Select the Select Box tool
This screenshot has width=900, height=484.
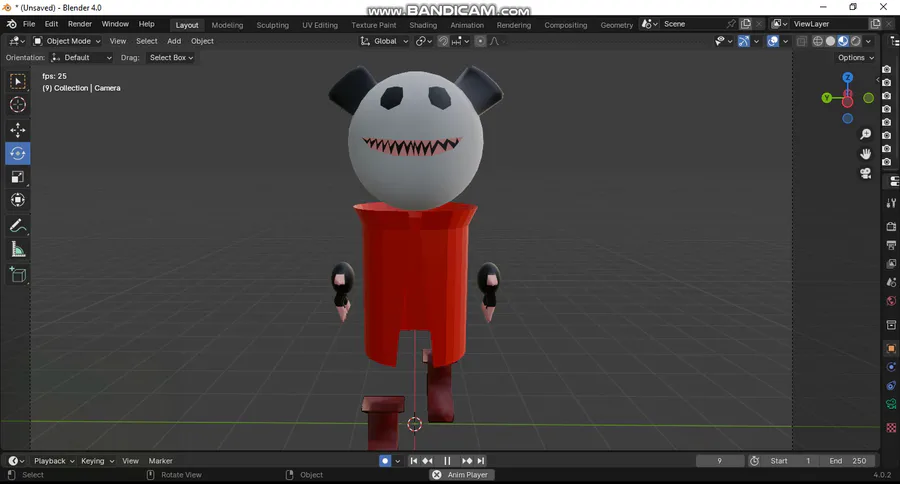tap(18, 82)
